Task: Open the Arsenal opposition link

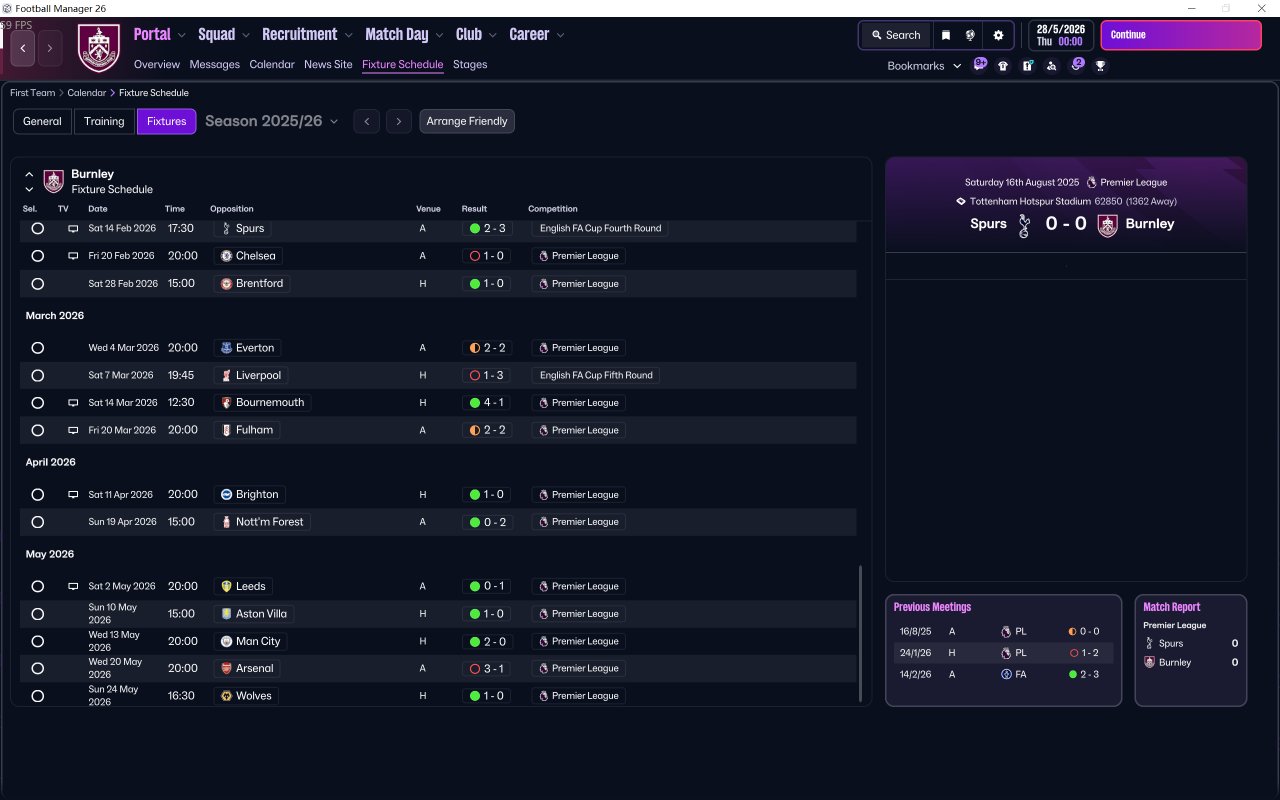Action: point(247,669)
